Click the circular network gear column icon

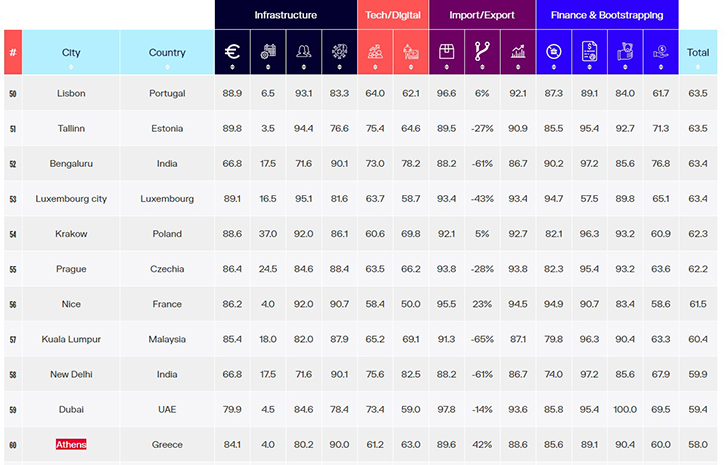(x=339, y=51)
